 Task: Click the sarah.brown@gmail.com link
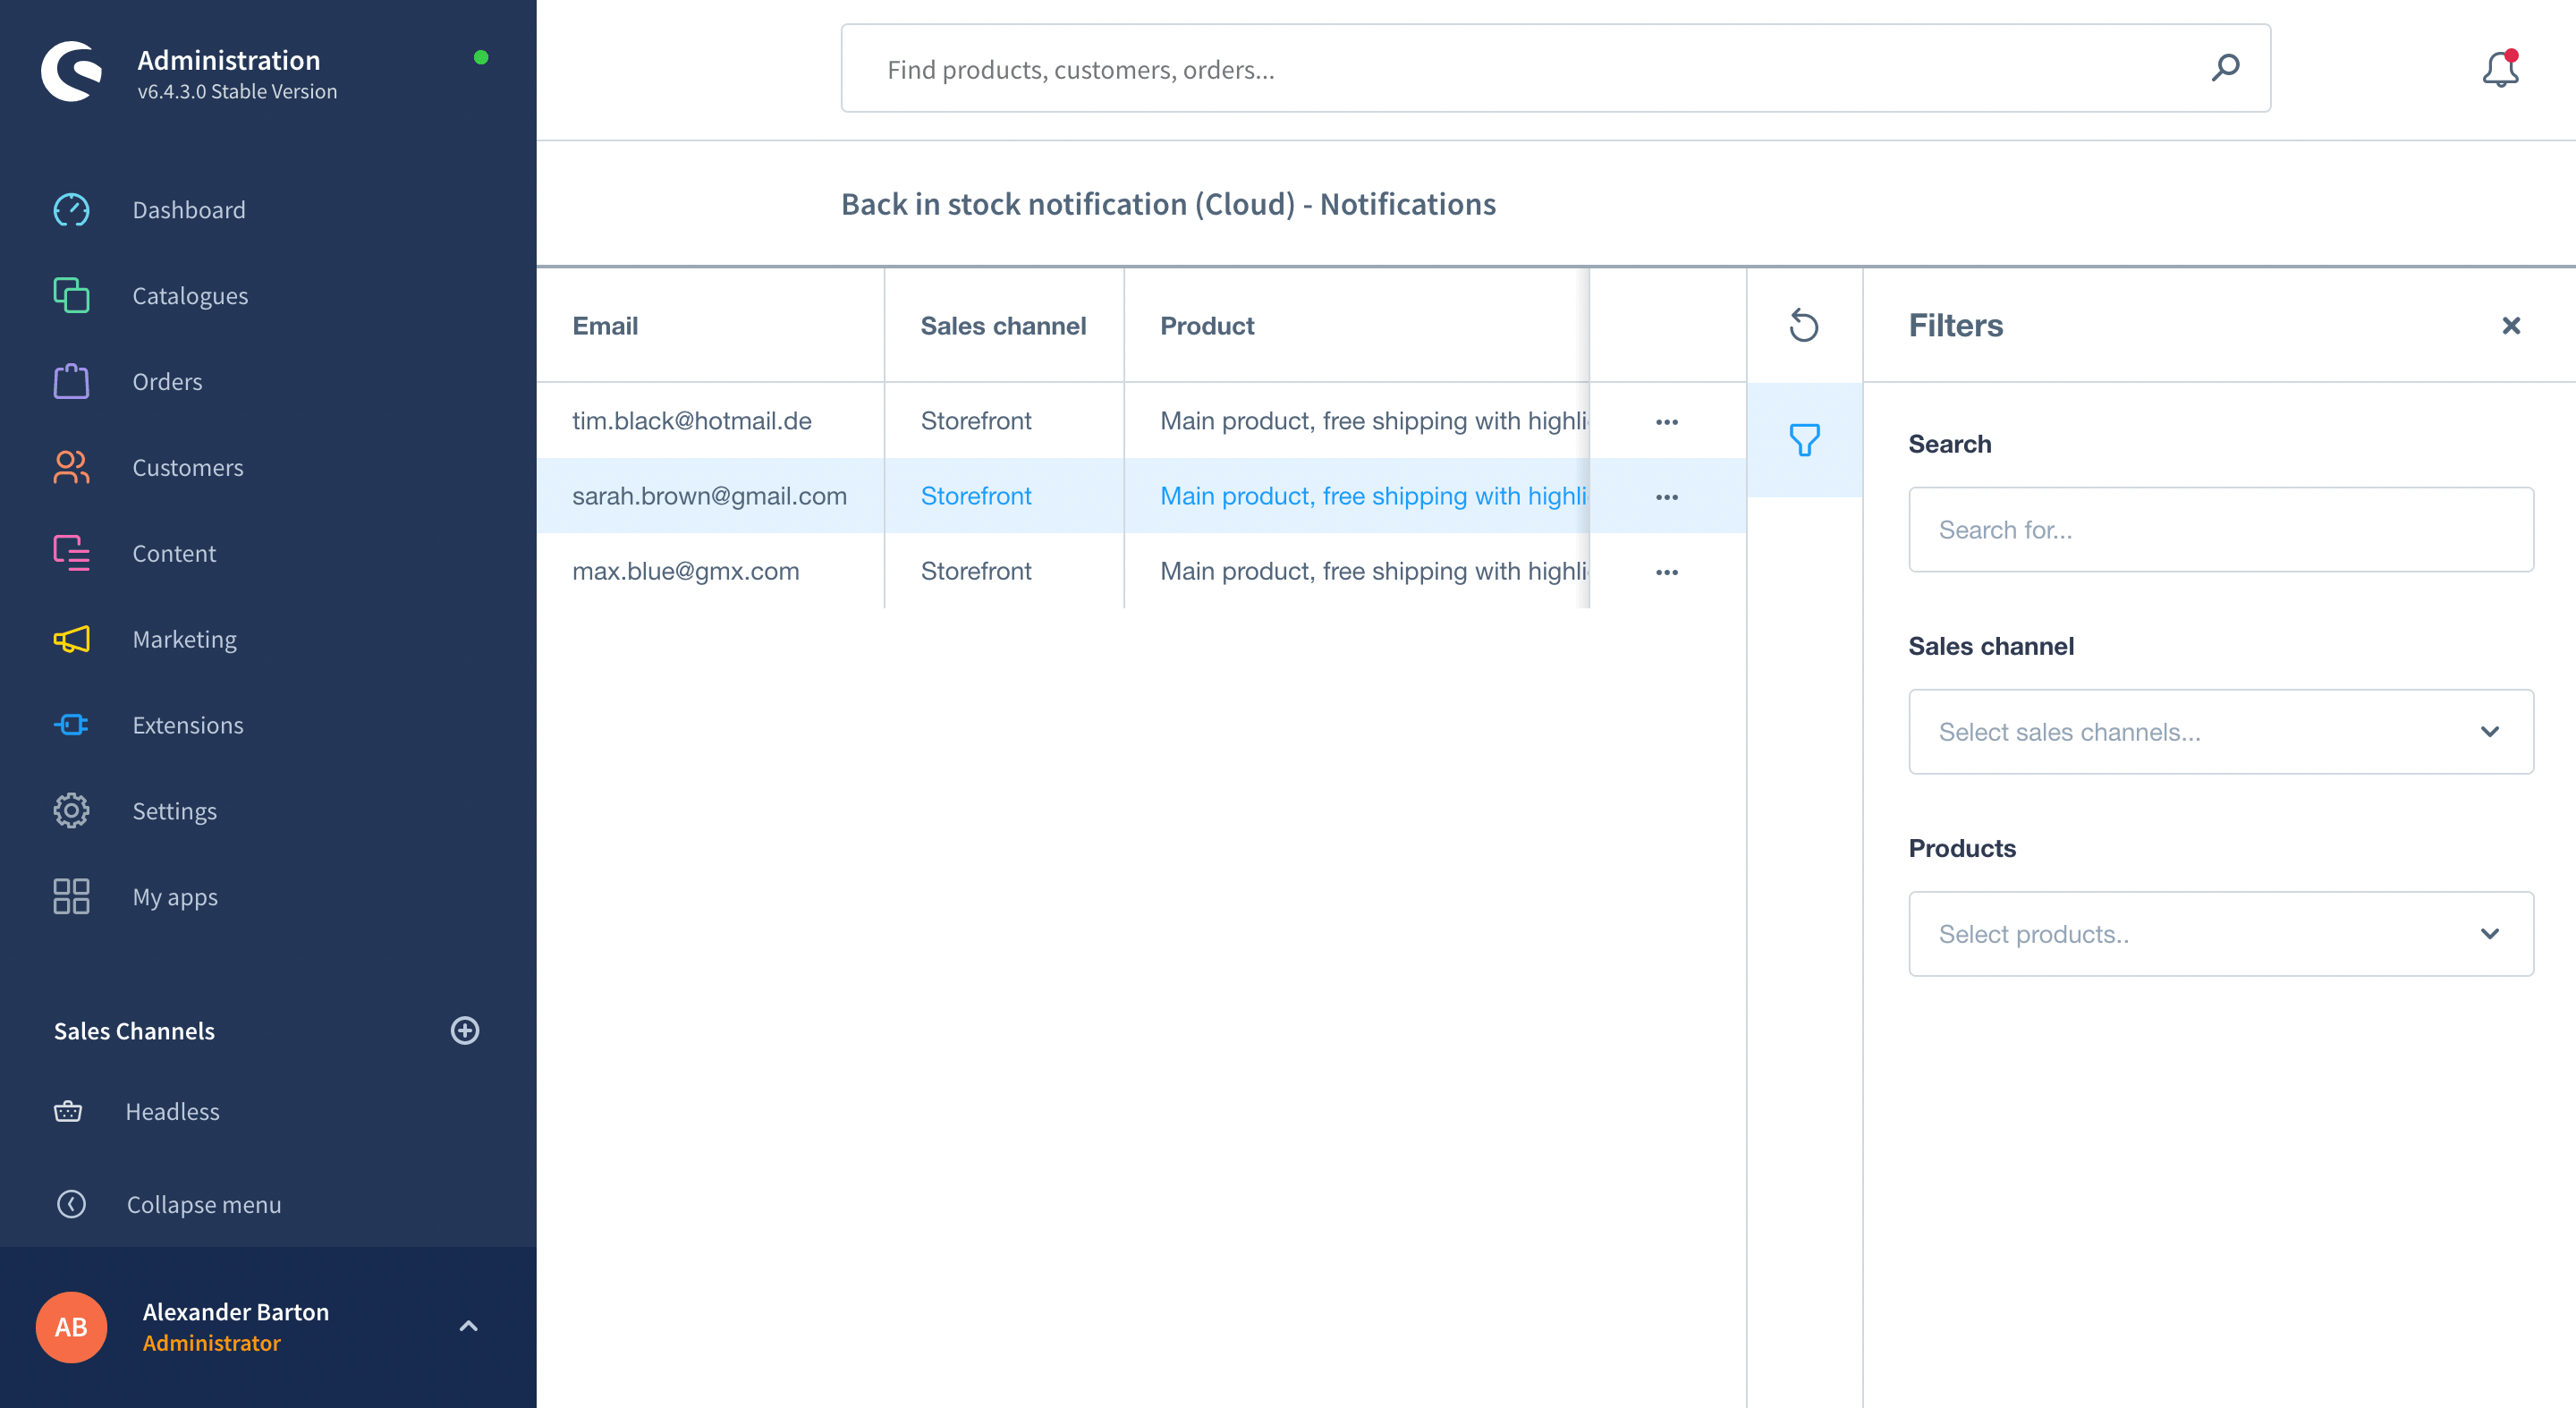tap(709, 496)
